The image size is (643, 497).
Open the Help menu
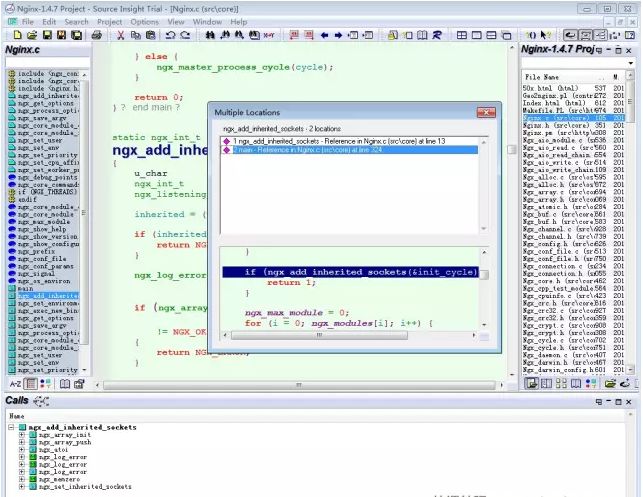238,22
